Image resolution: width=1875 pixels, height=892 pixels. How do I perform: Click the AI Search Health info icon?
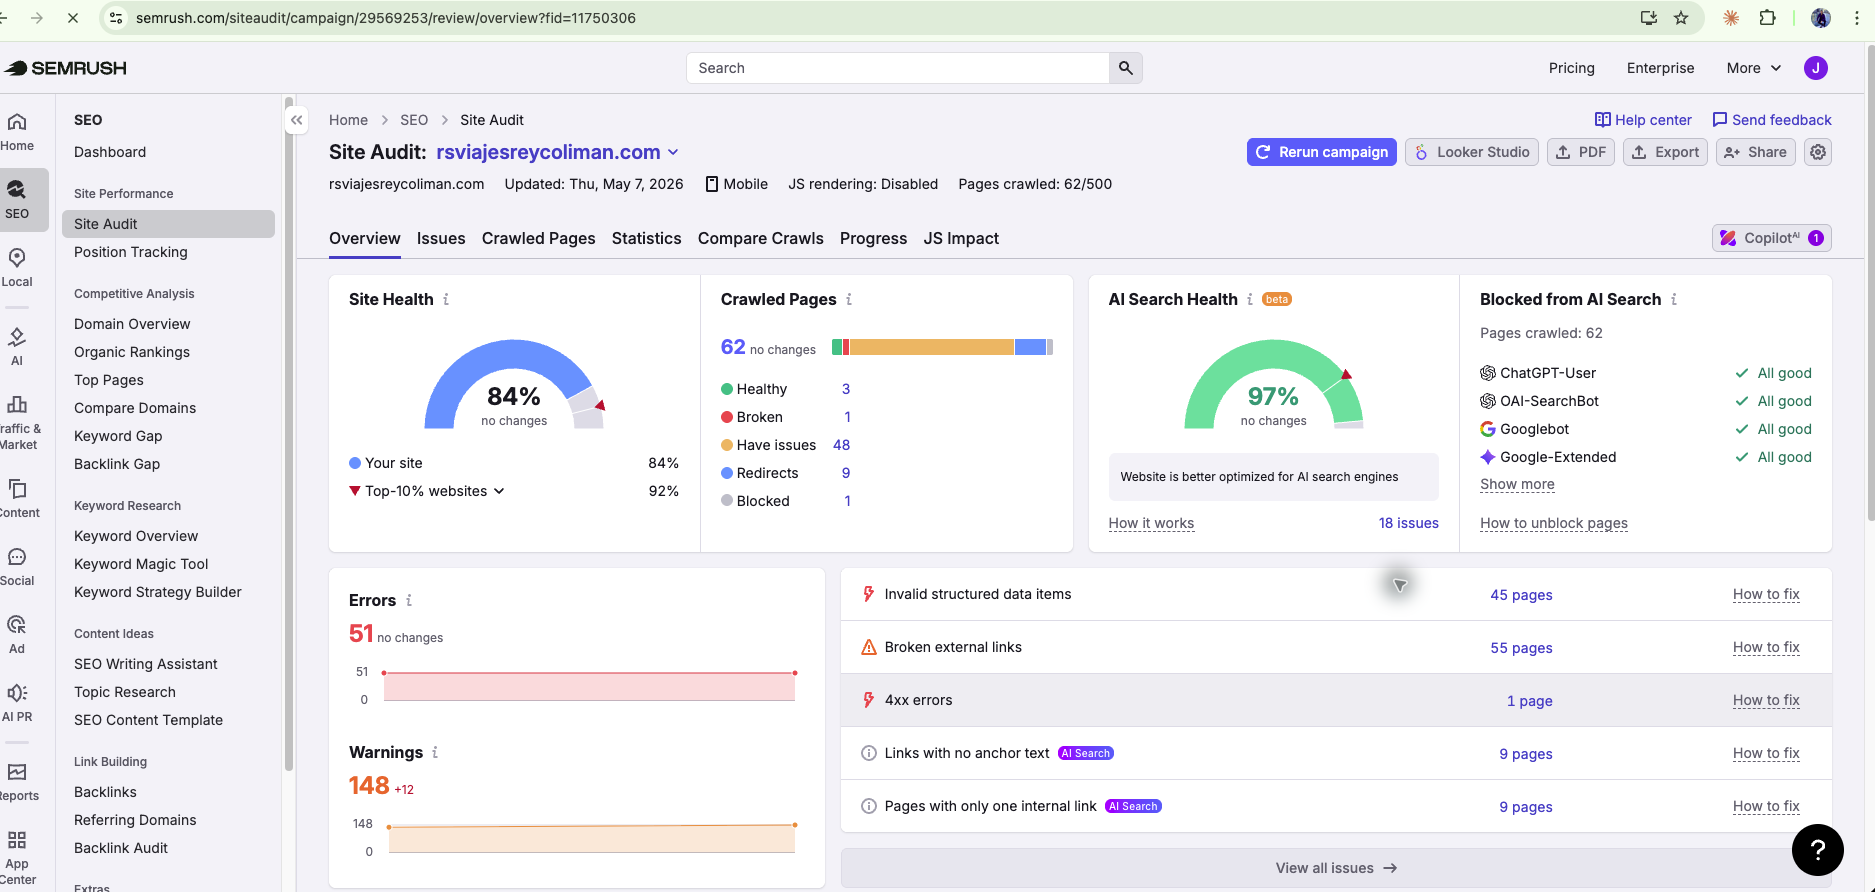(1250, 299)
